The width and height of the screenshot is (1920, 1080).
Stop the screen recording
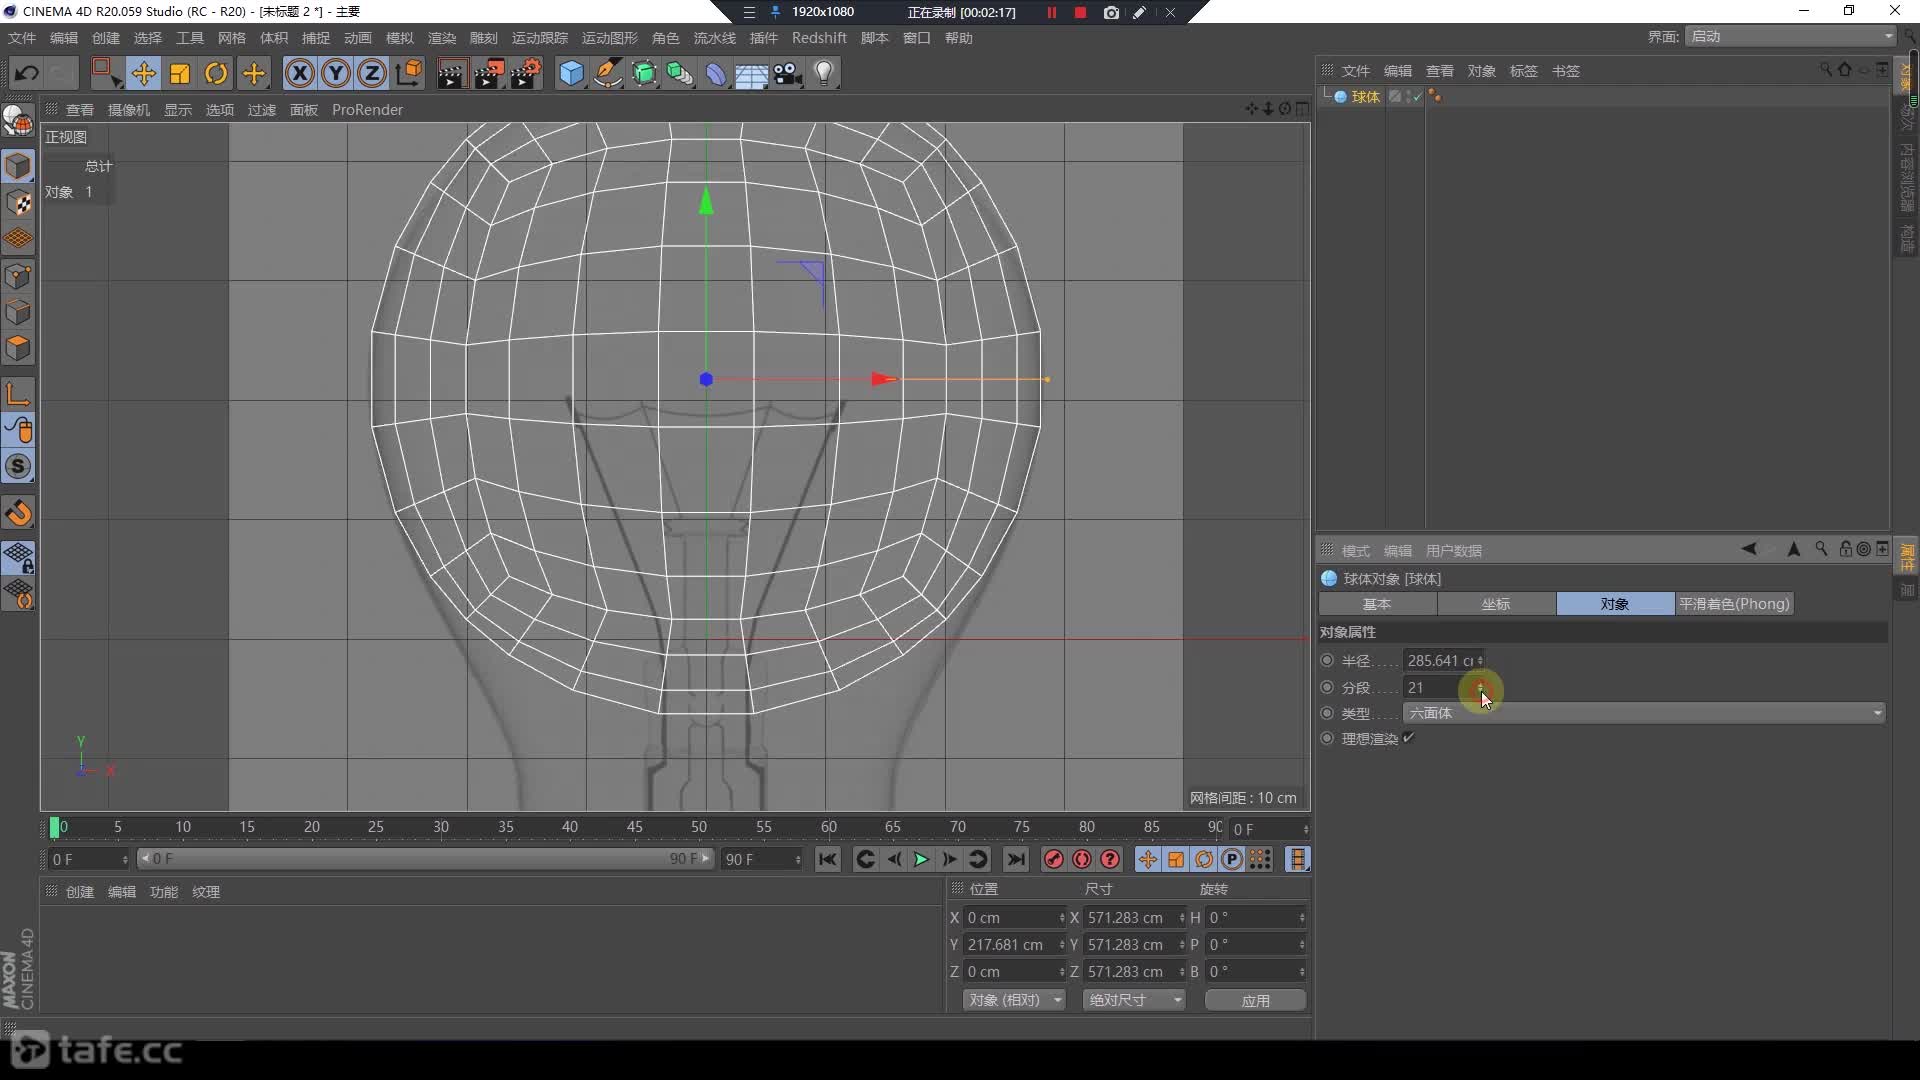pyautogui.click(x=1080, y=12)
